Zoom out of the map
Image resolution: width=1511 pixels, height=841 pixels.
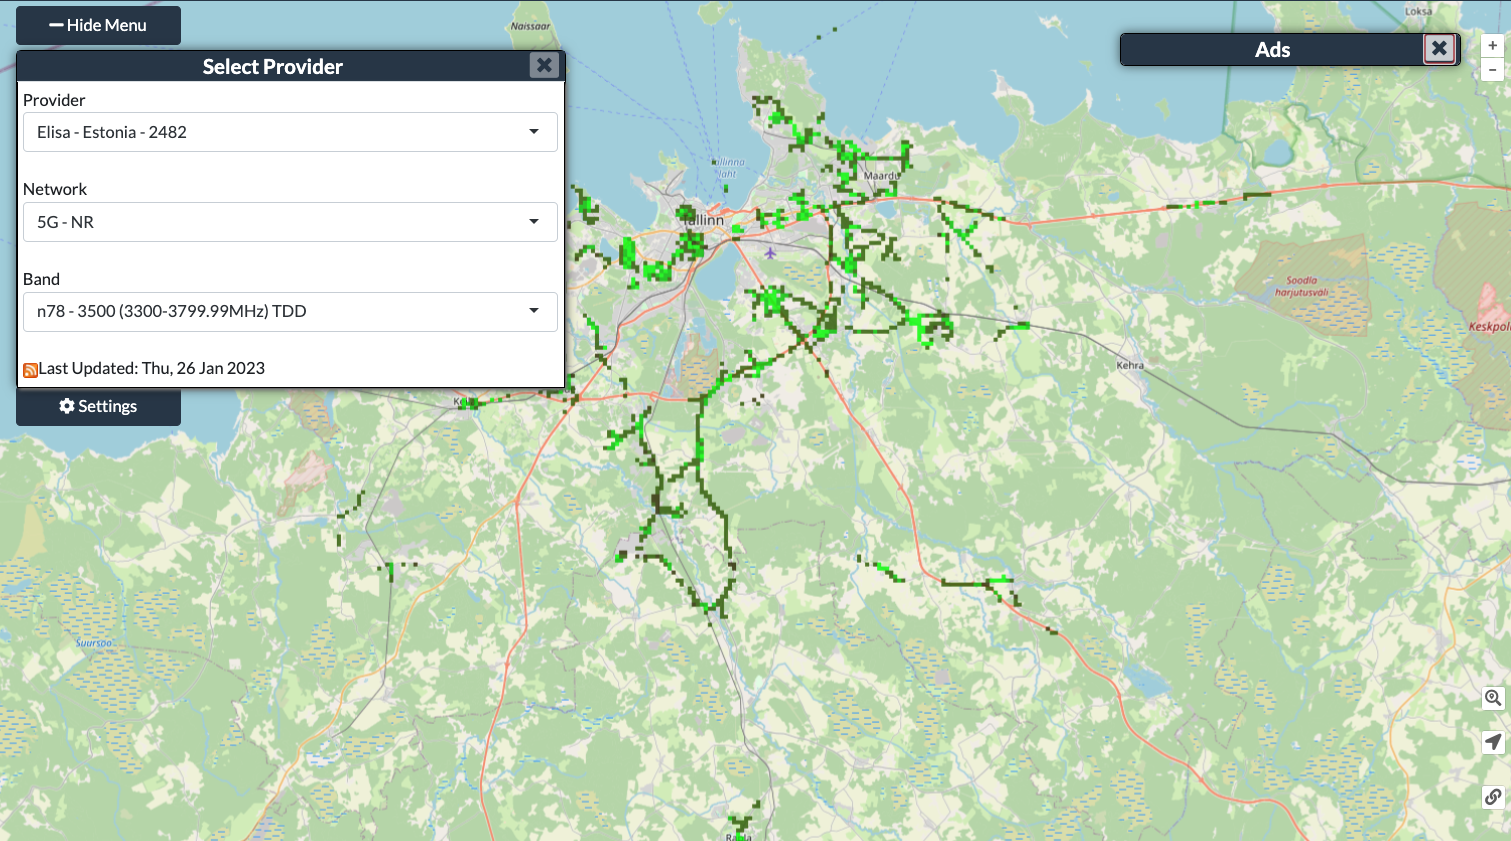pyautogui.click(x=1492, y=70)
